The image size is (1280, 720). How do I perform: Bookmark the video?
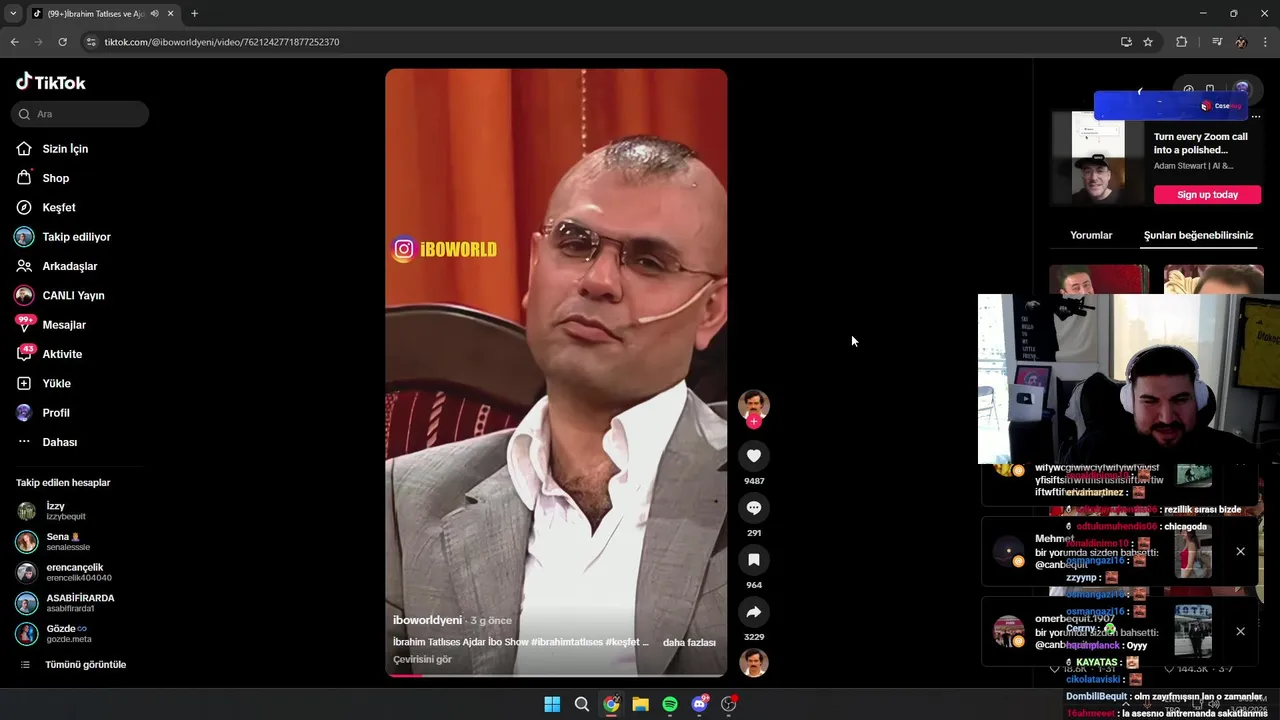coord(754,560)
